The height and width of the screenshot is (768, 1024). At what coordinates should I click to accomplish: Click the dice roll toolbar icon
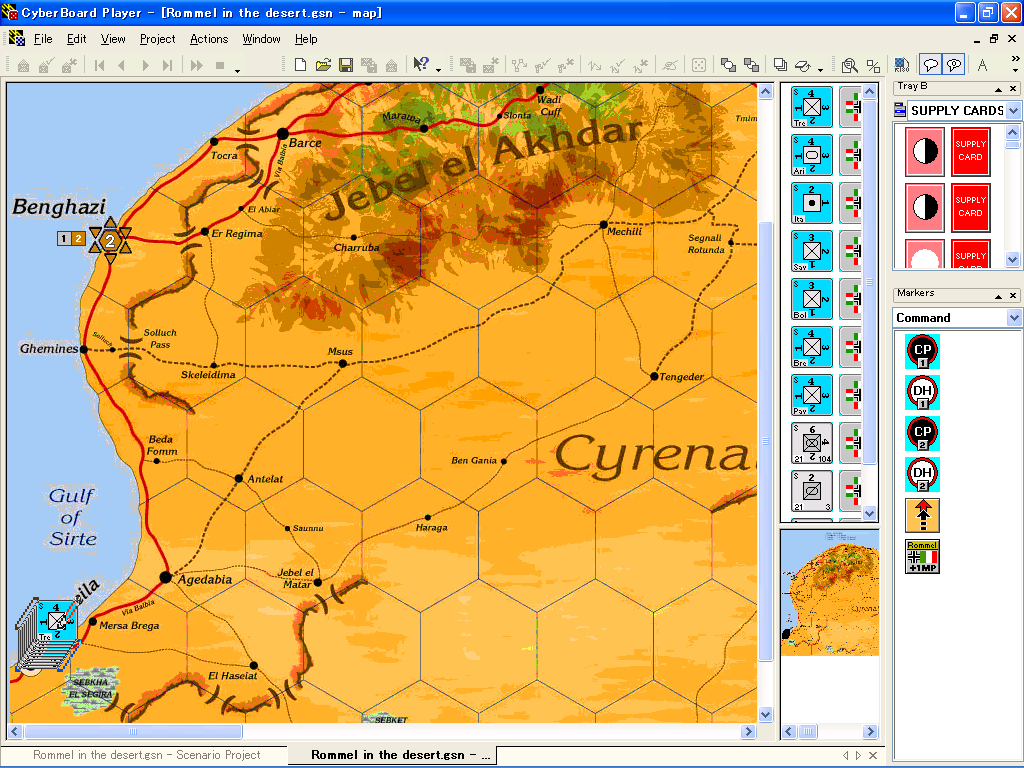pos(699,65)
